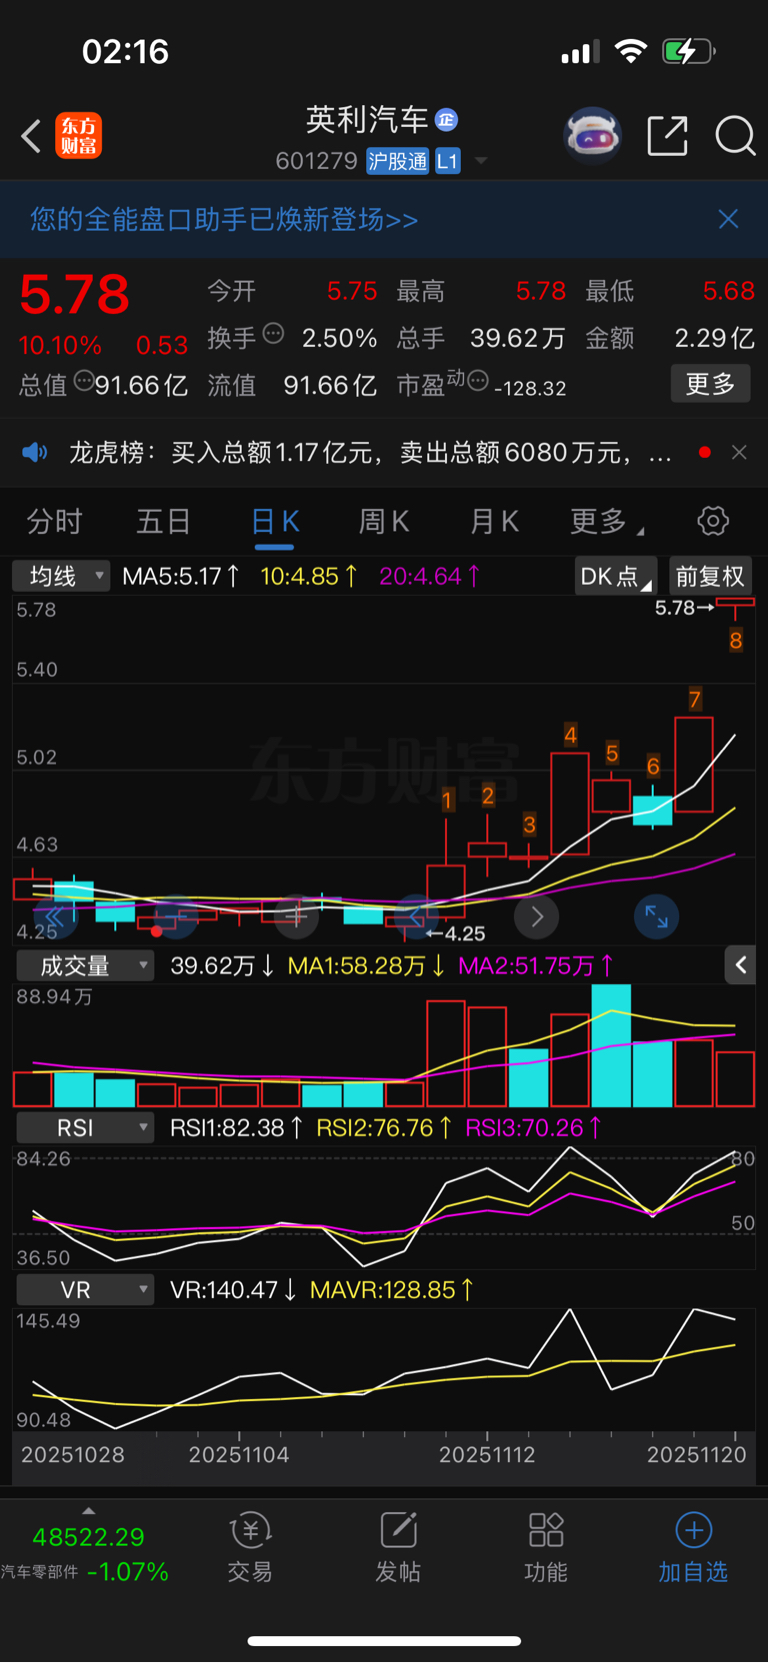Tap the candle marked number 7
Screen dimensions: 768x1663
tap(694, 764)
